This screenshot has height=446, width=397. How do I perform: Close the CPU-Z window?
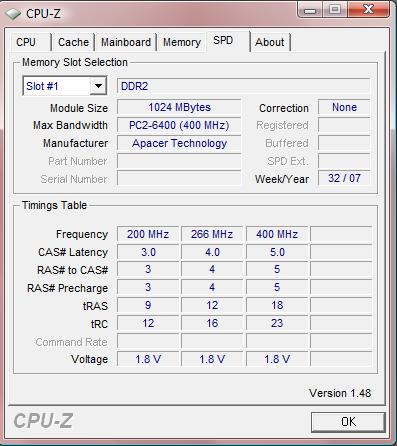(368, 9)
